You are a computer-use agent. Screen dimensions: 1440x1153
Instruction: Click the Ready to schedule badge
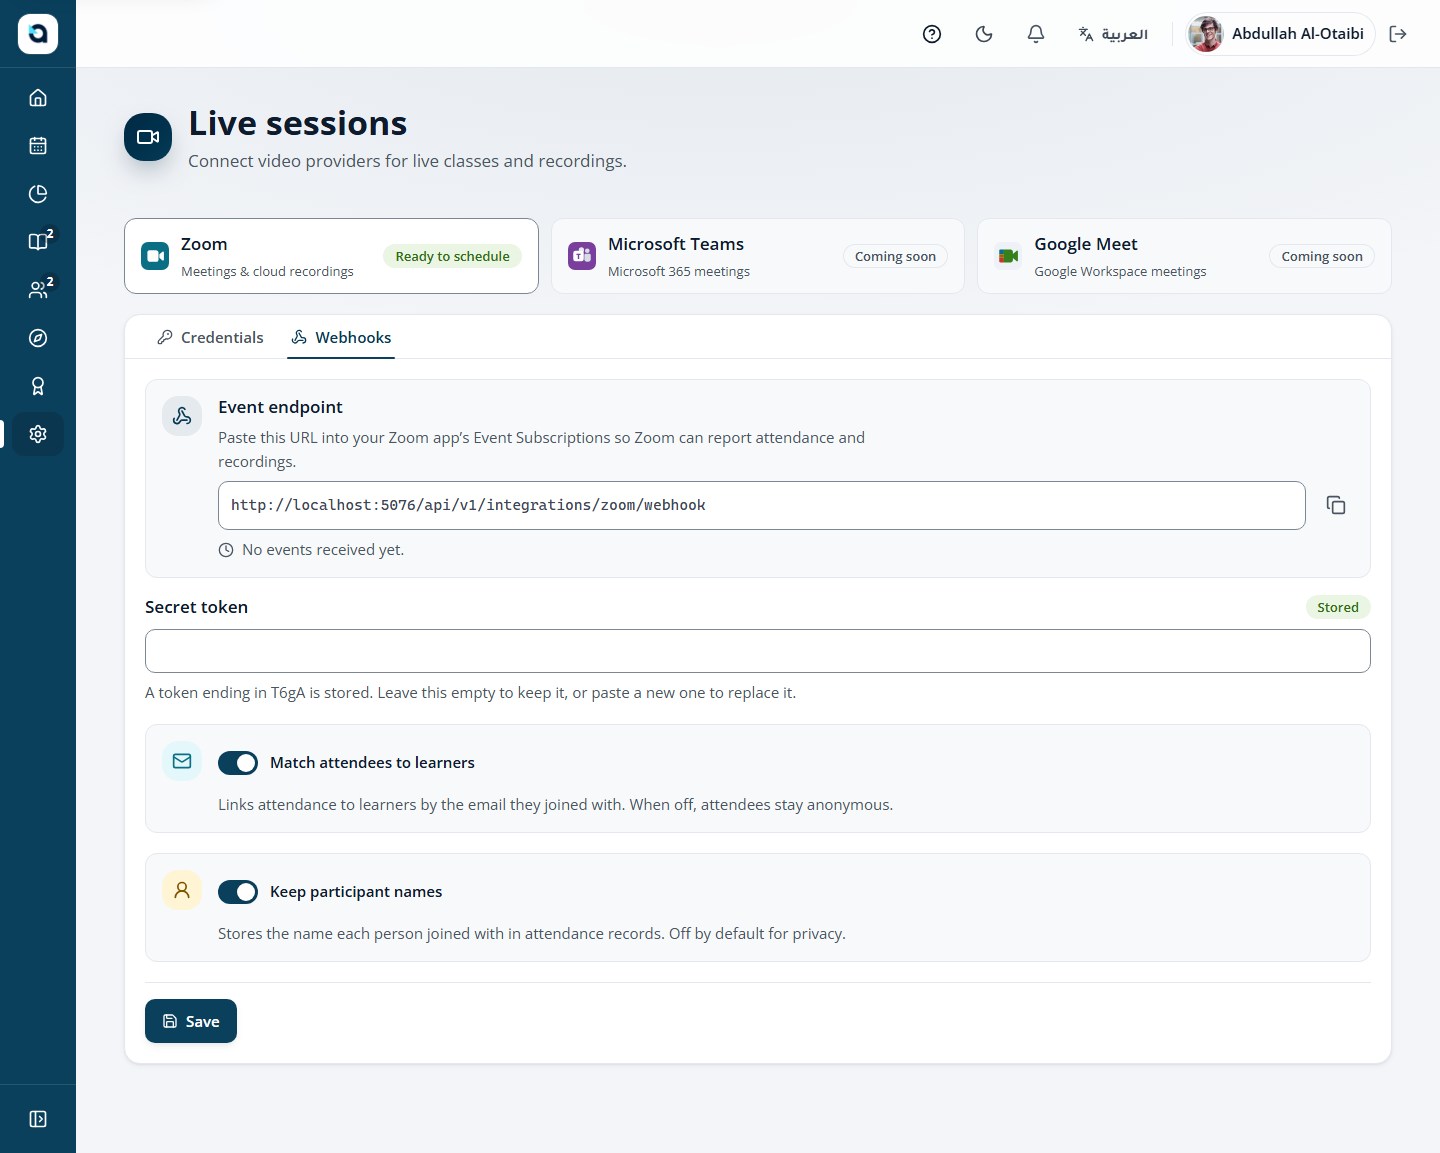pyautogui.click(x=452, y=256)
